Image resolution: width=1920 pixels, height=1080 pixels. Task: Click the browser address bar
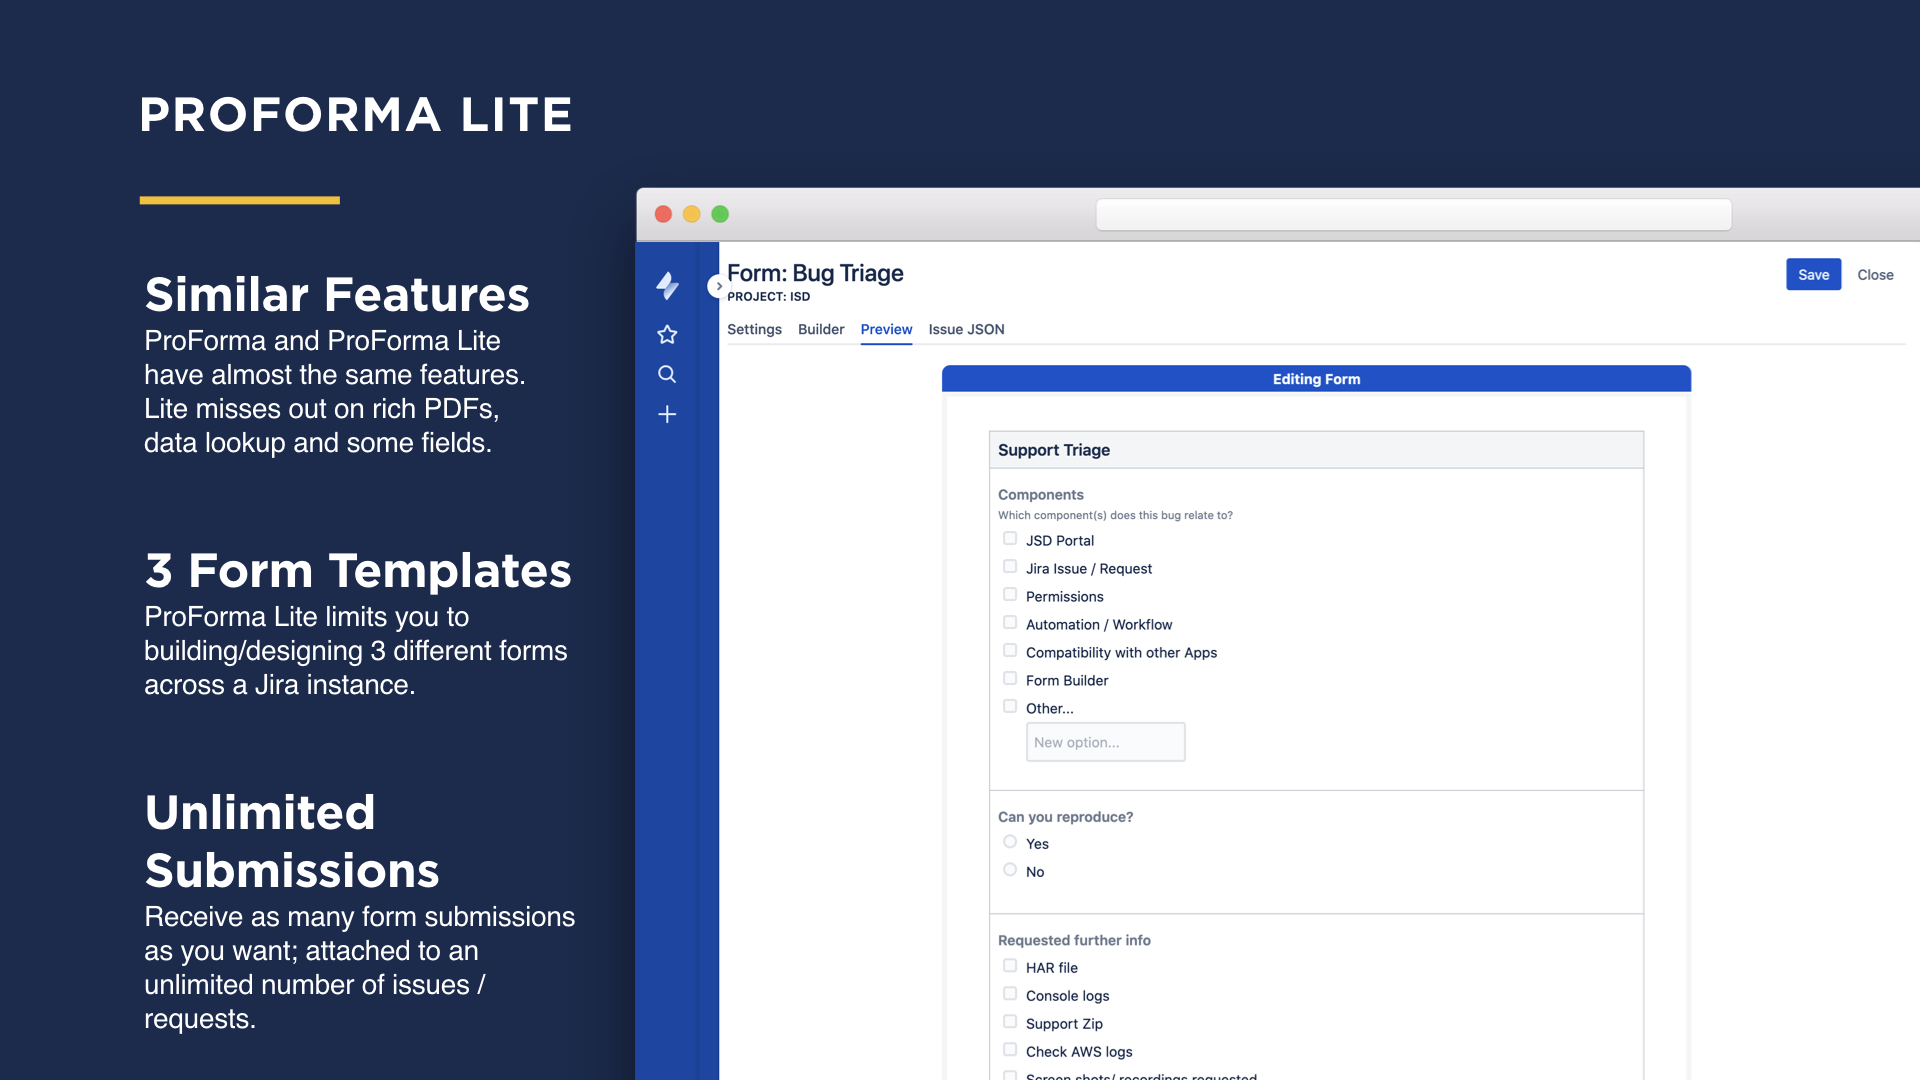(x=1414, y=213)
